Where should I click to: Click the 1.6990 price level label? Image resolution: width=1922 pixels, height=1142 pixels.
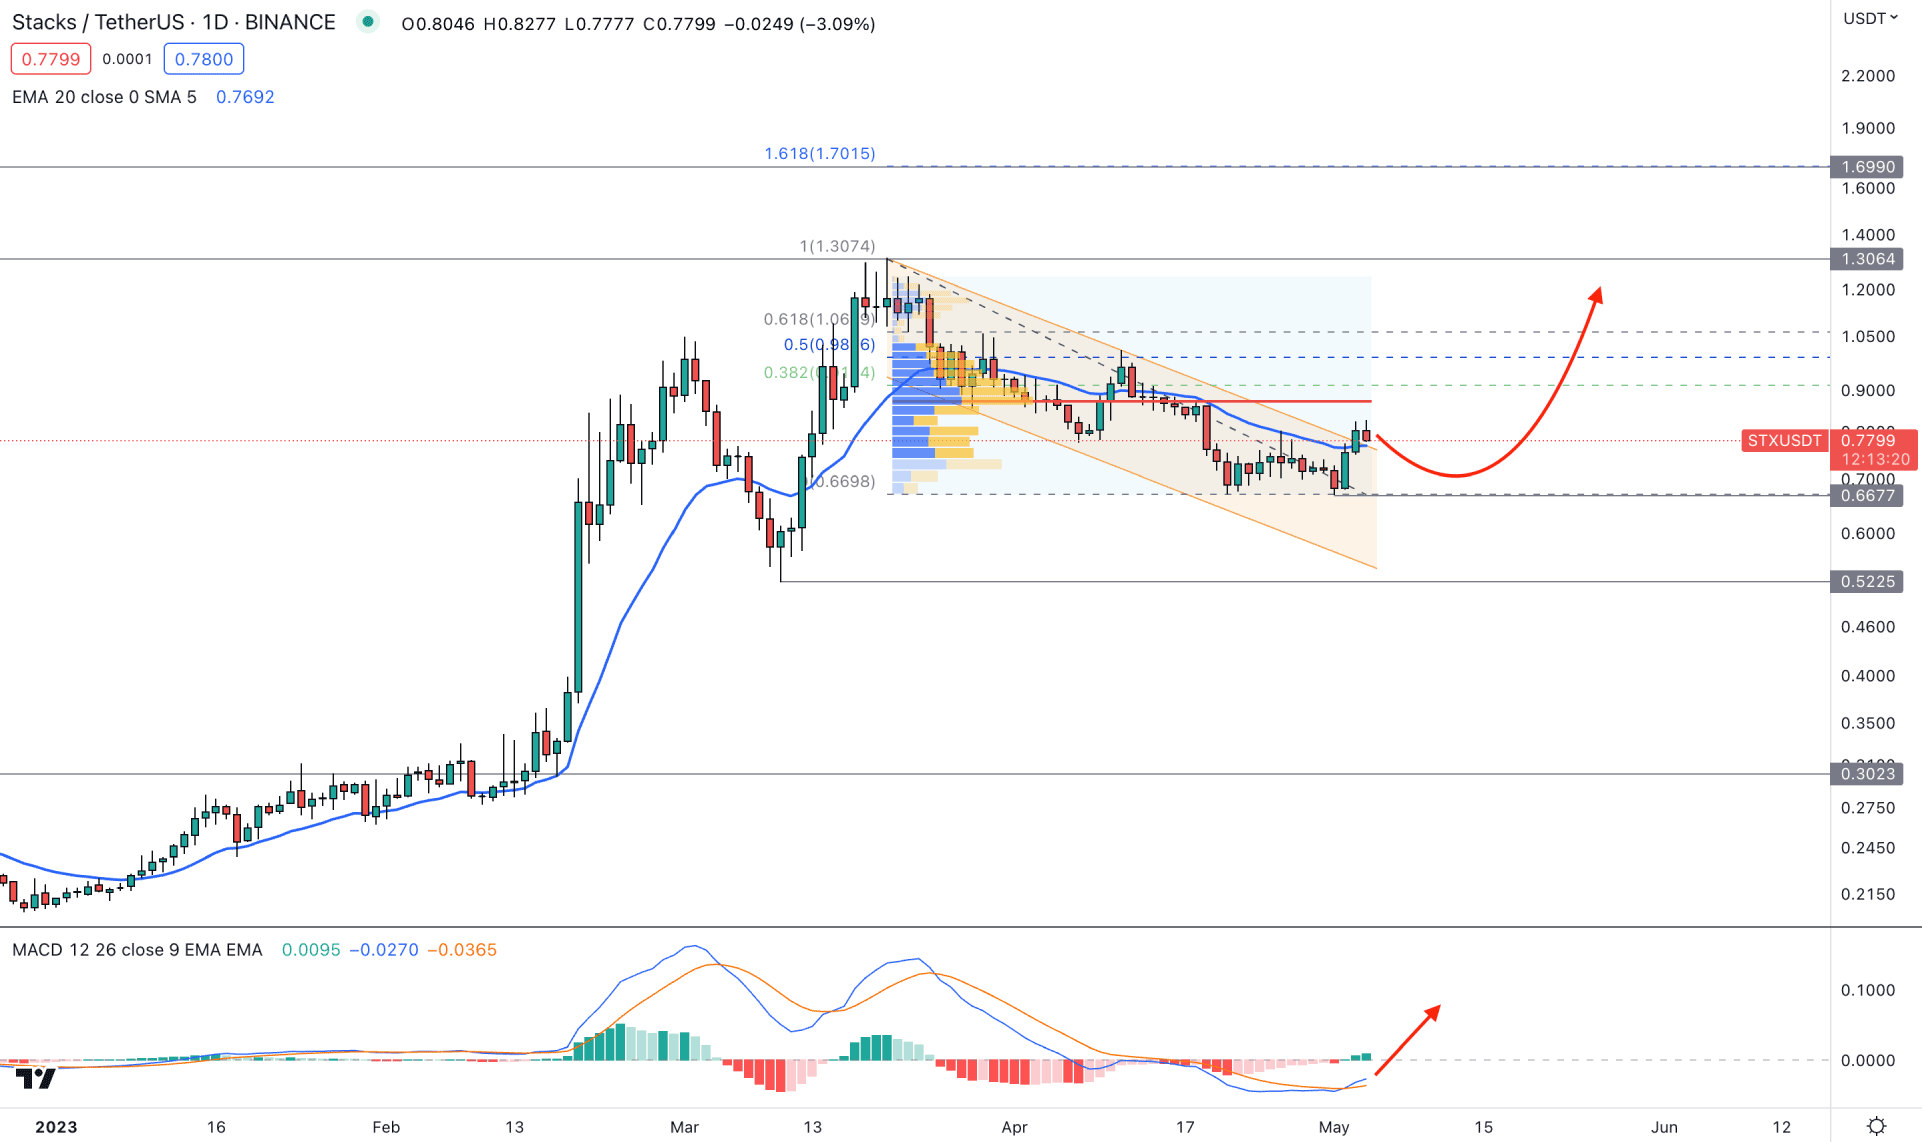[x=1867, y=167]
